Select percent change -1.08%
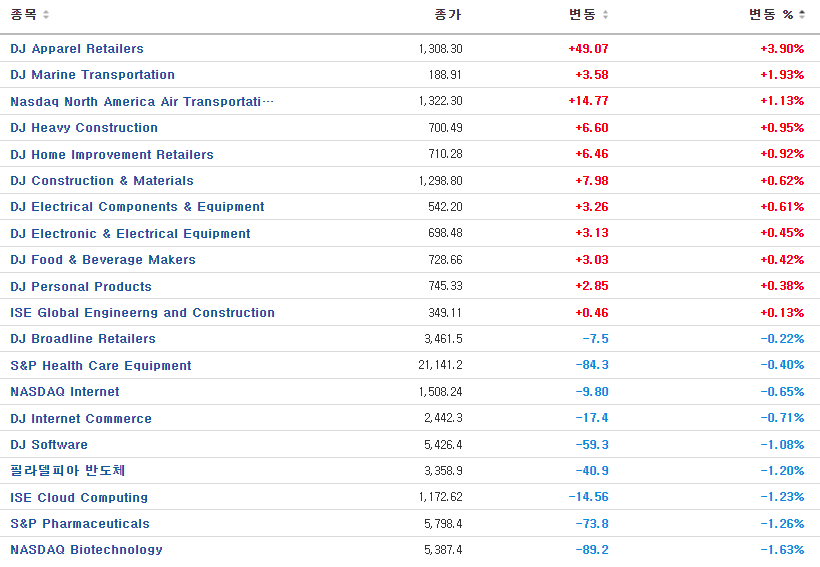The width and height of the screenshot is (820, 567). pos(782,445)
